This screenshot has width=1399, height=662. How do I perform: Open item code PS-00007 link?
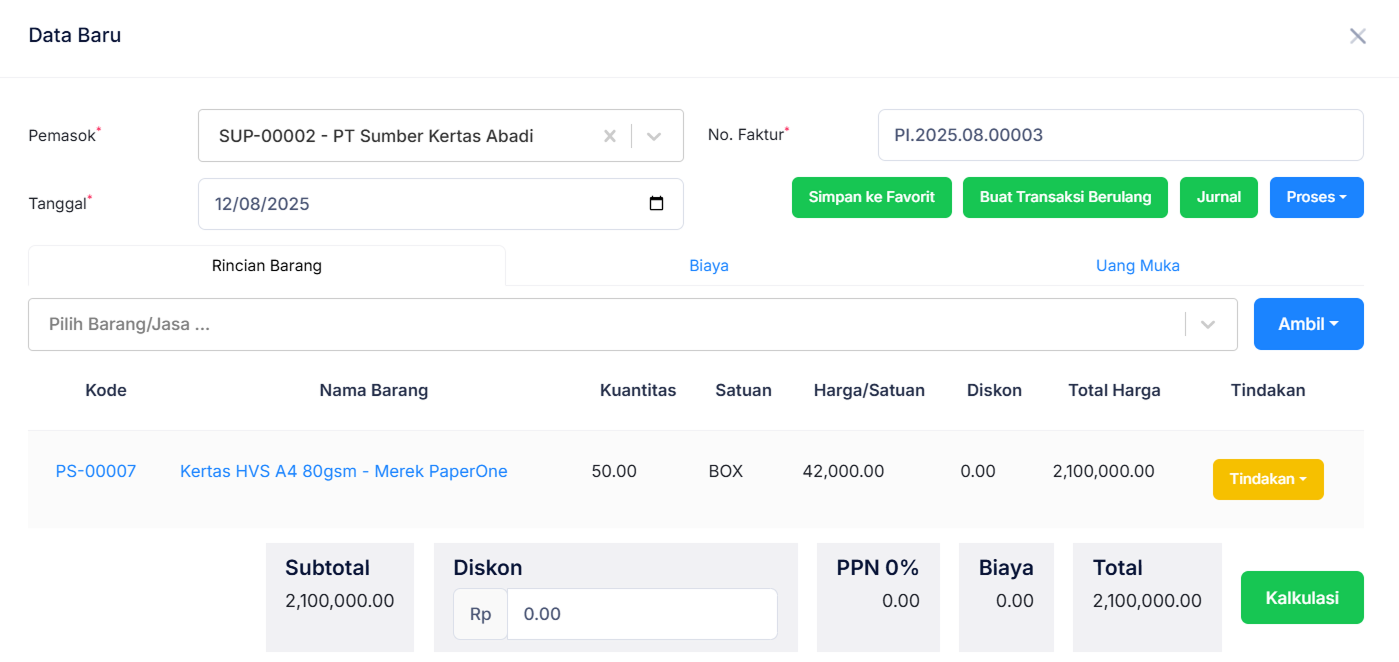point(96,471)
